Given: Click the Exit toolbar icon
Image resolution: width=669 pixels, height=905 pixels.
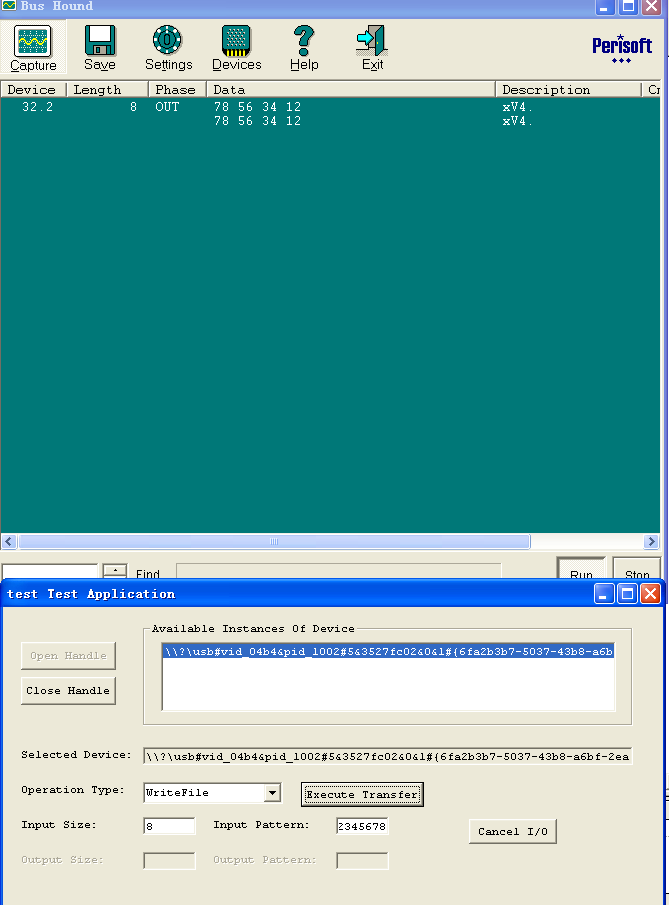Looking at the screenshot, I should pos(372,47).
